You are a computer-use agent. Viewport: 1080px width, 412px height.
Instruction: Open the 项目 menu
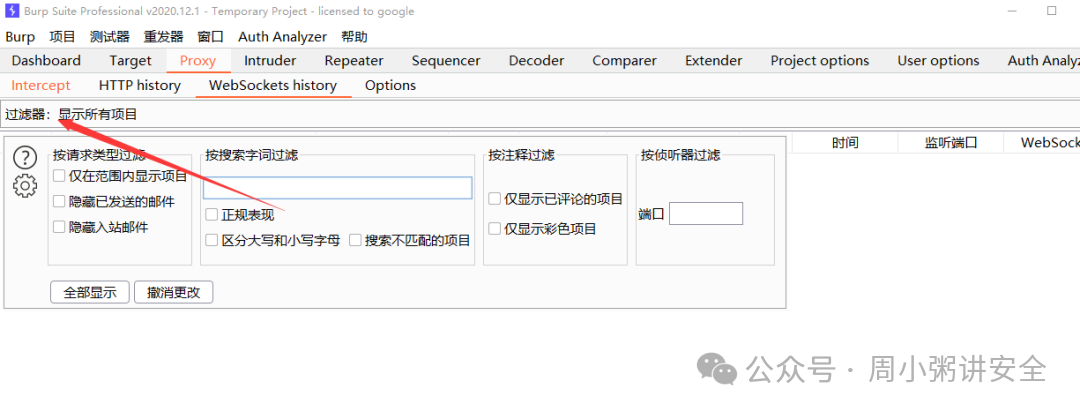pyautogui.click(x=63, y=37)
